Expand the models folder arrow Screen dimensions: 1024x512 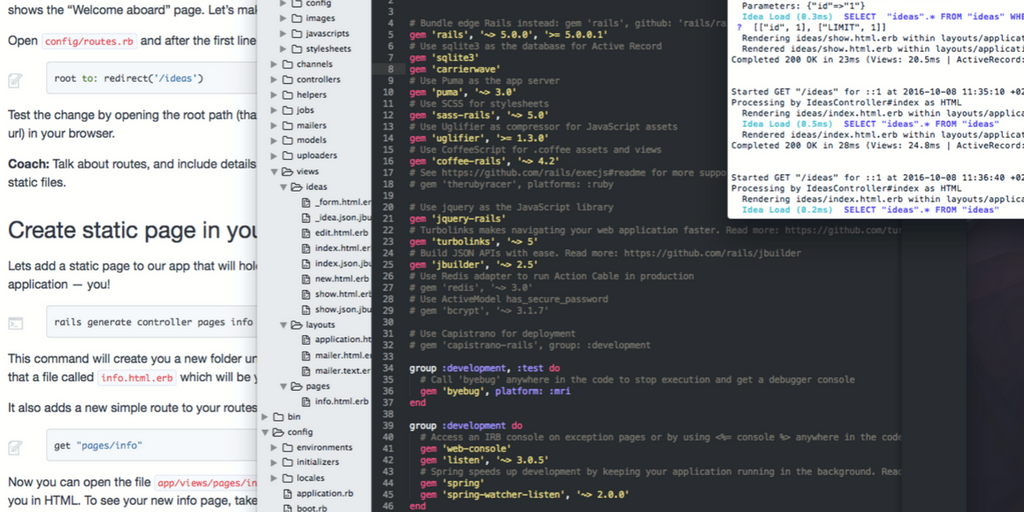click(x=274, y=140)
